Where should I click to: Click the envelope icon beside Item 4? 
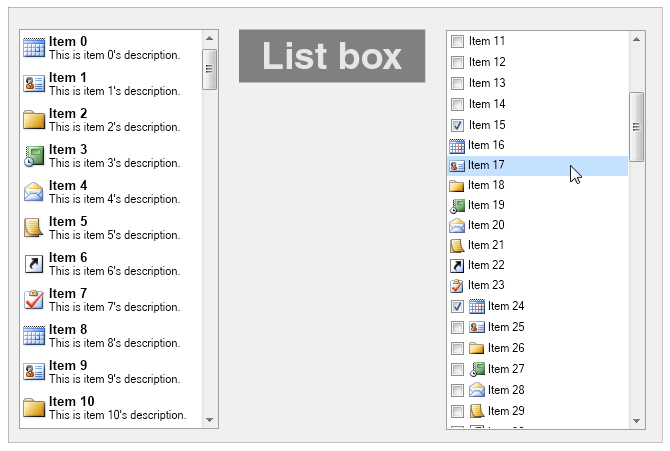point(33,192)
